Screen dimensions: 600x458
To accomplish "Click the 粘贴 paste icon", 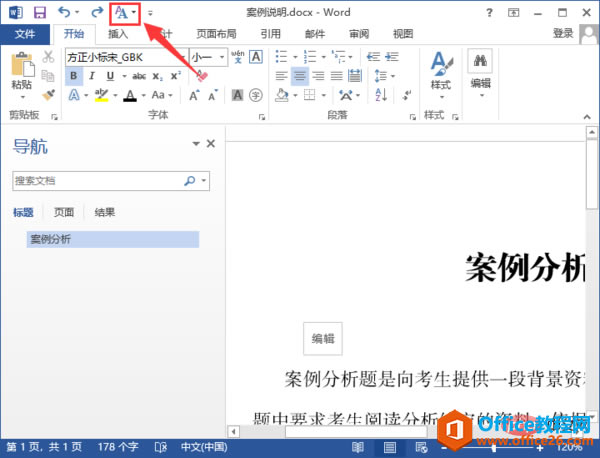I will pyautogui.click(x=23, y=65).
